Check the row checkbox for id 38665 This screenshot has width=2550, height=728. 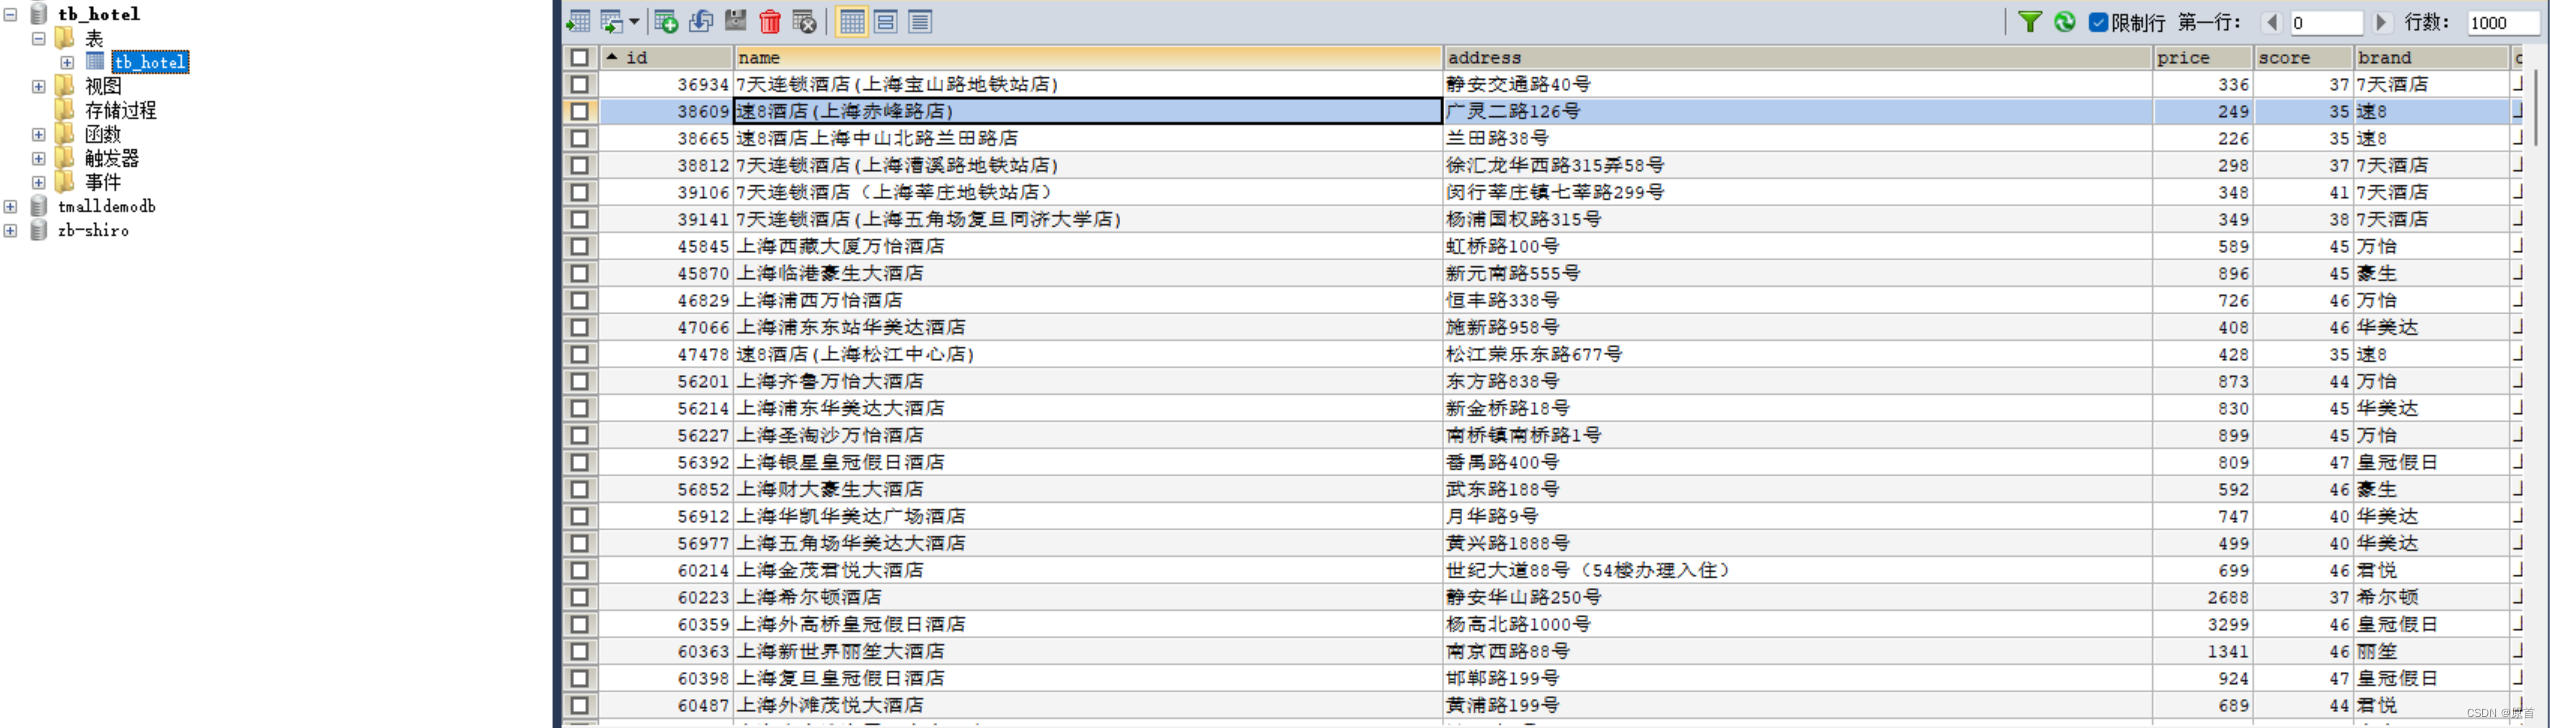coord(580,138)
